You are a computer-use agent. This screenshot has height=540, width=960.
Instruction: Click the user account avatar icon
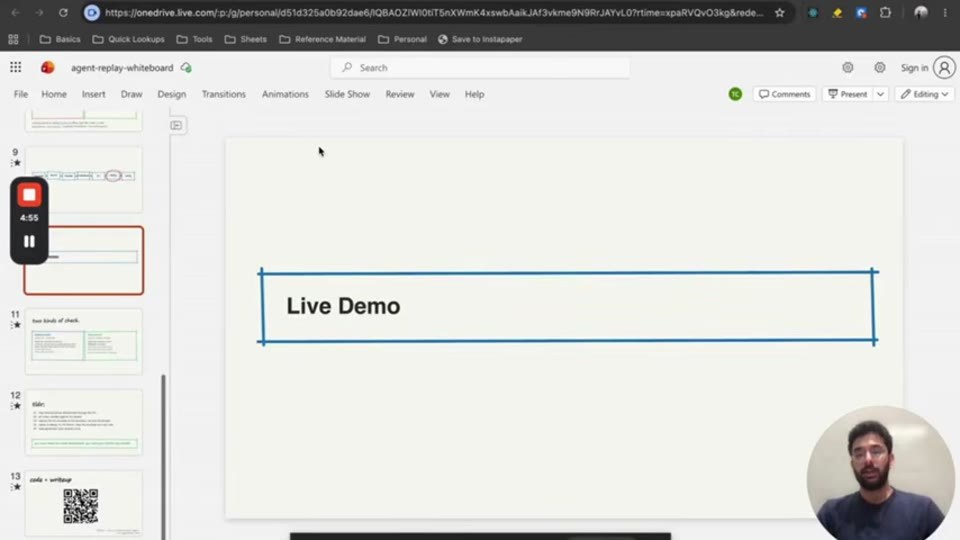(x=945, y=67)
